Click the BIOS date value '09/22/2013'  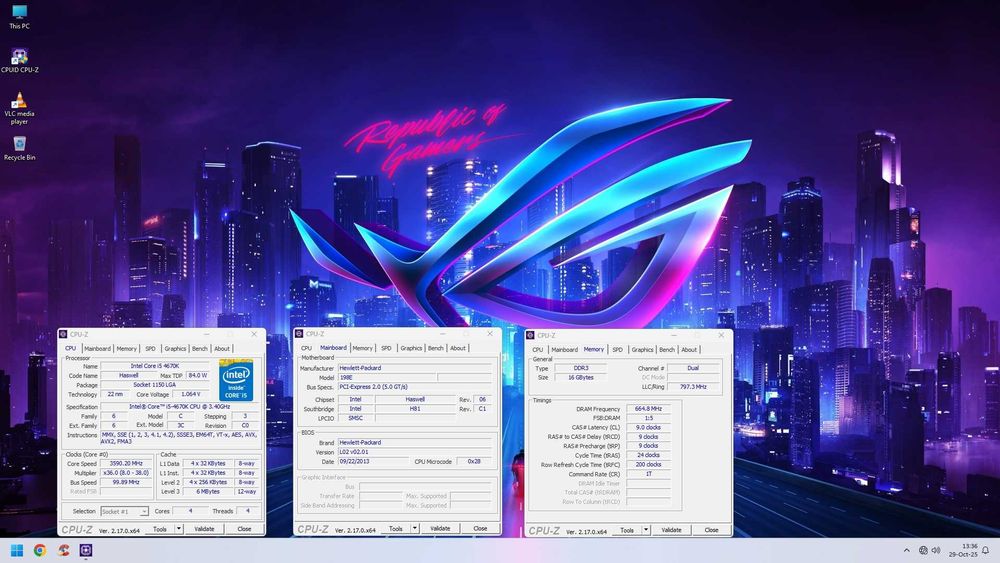[373, 461]
